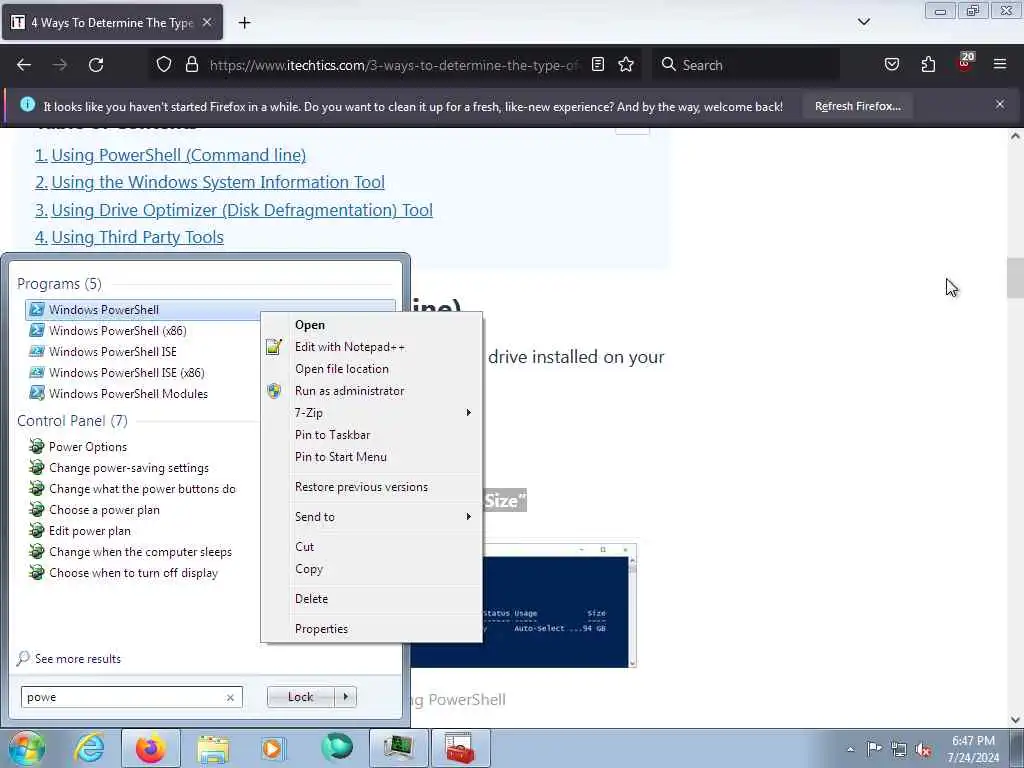1024x768 pixels.
Task: Close the 4 Ways To Determine tab
Action: tap(206, 22)
